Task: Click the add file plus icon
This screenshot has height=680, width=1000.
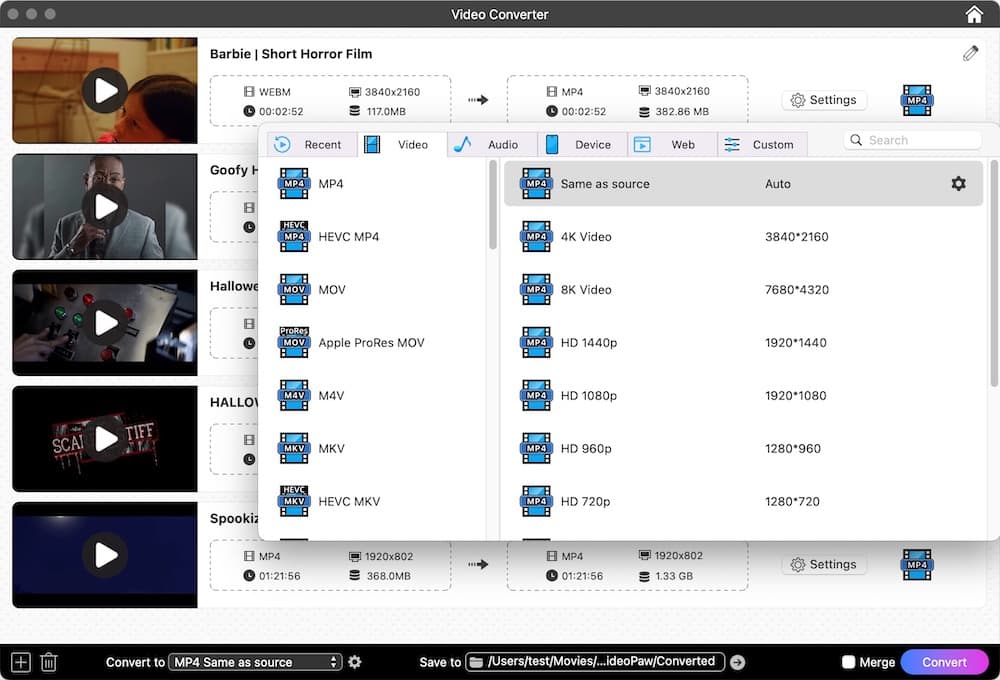Action: [21, 662]
